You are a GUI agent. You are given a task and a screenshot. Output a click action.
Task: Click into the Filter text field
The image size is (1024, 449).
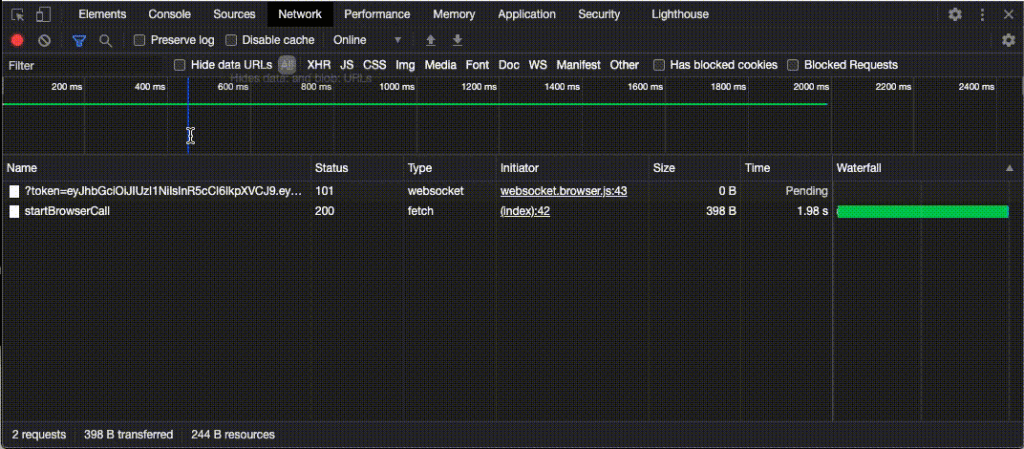[85, 65]
